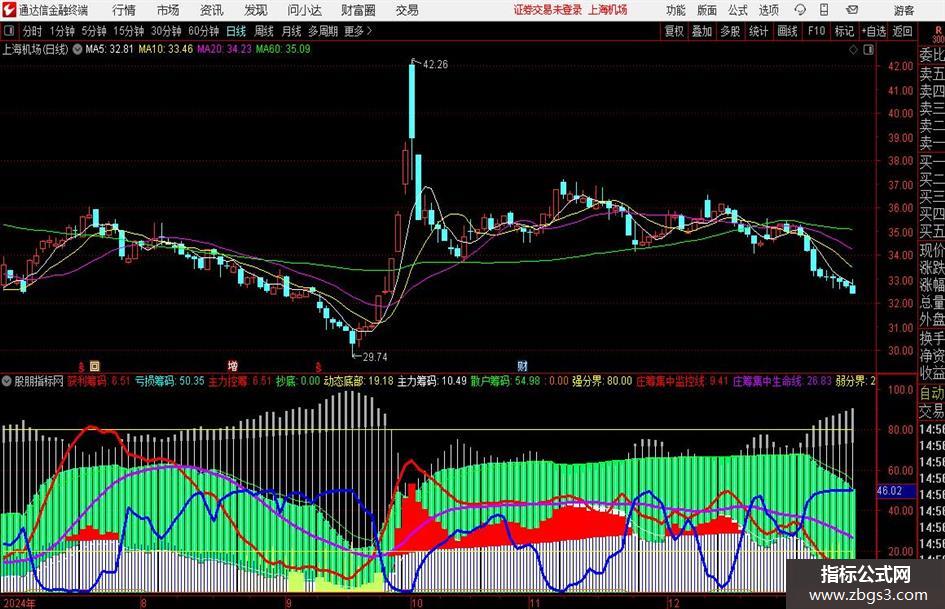The width and height of the screenshot is (945, 609).
Task: Open the 发现 menu
Action: point(256,10)
